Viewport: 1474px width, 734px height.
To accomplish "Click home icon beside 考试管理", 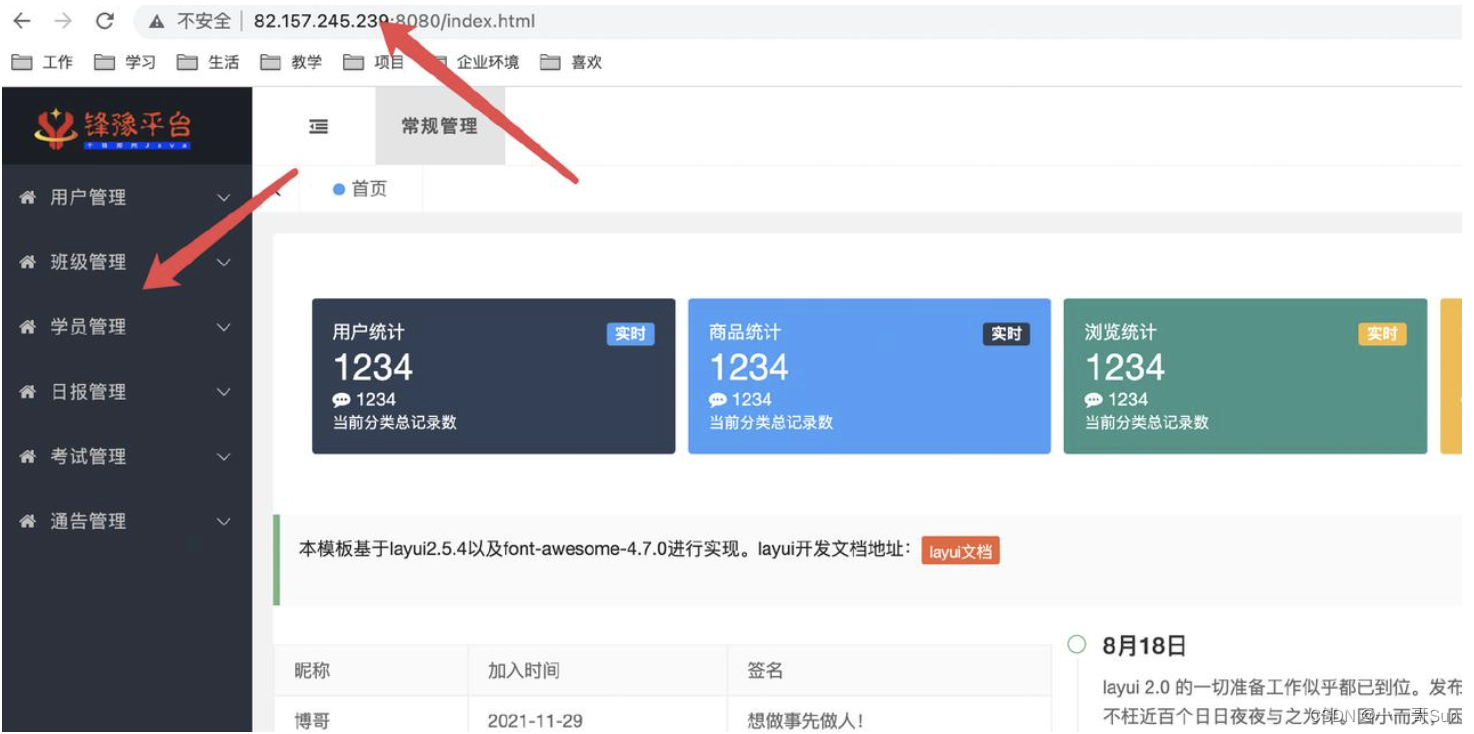I will [28, 456].
